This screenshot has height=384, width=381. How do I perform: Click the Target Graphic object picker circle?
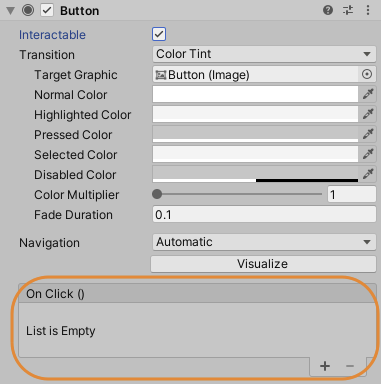(367, 74)
